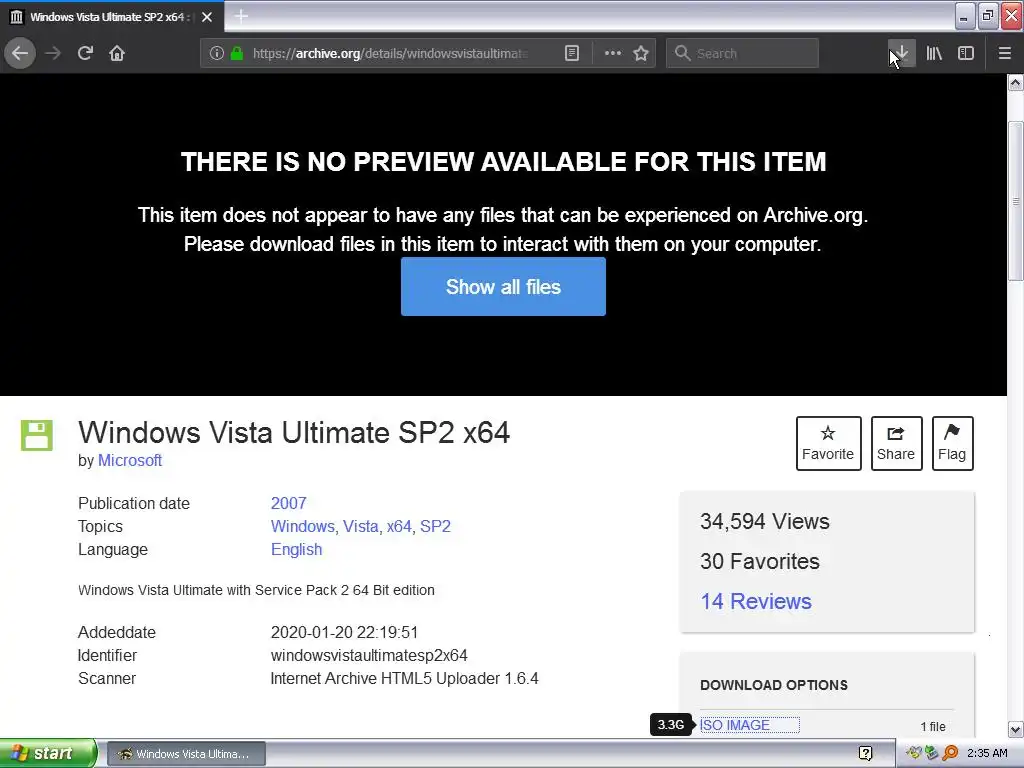
Task: Open the Firefox home page icon
Action: pos(117,53)
